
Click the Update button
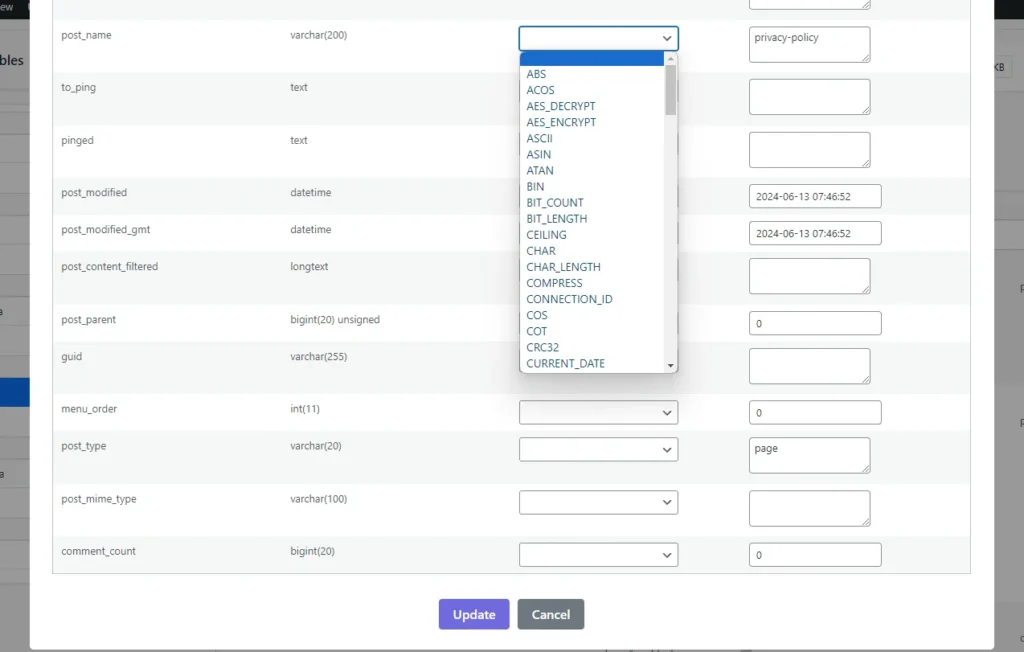[473, 614]
